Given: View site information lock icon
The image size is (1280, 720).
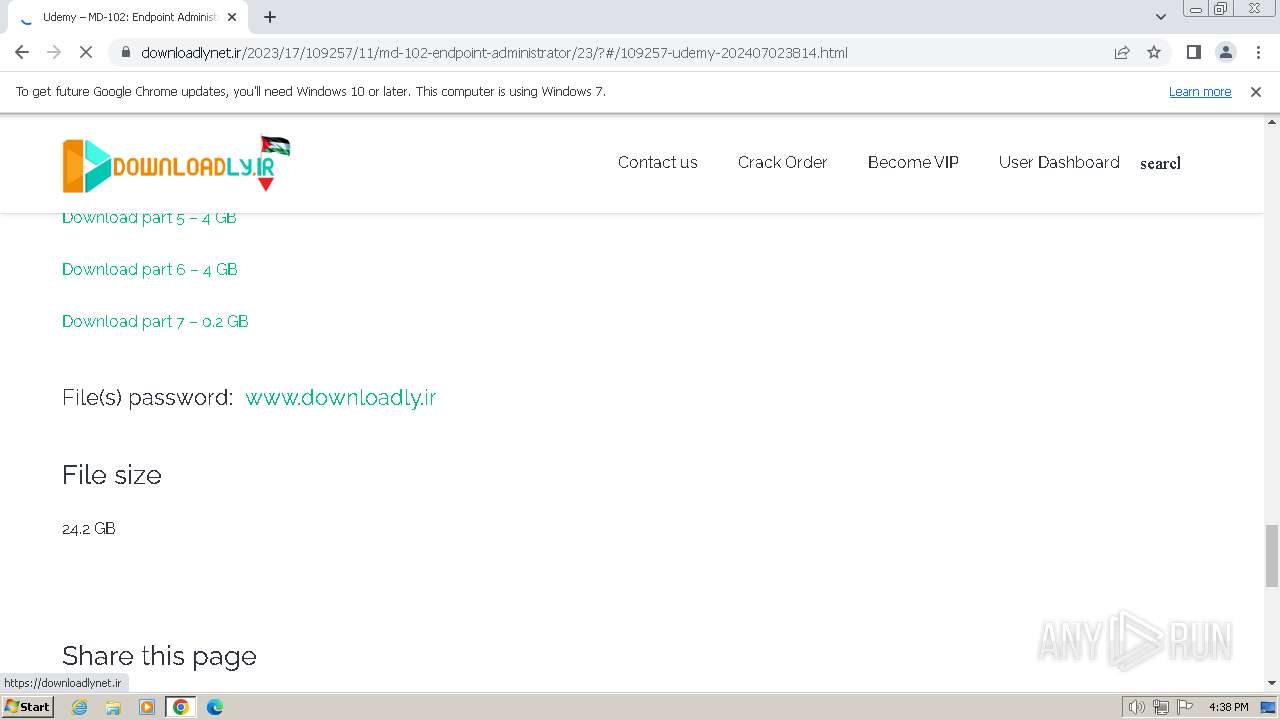Looking at the screenshot, I should (125, 52).
